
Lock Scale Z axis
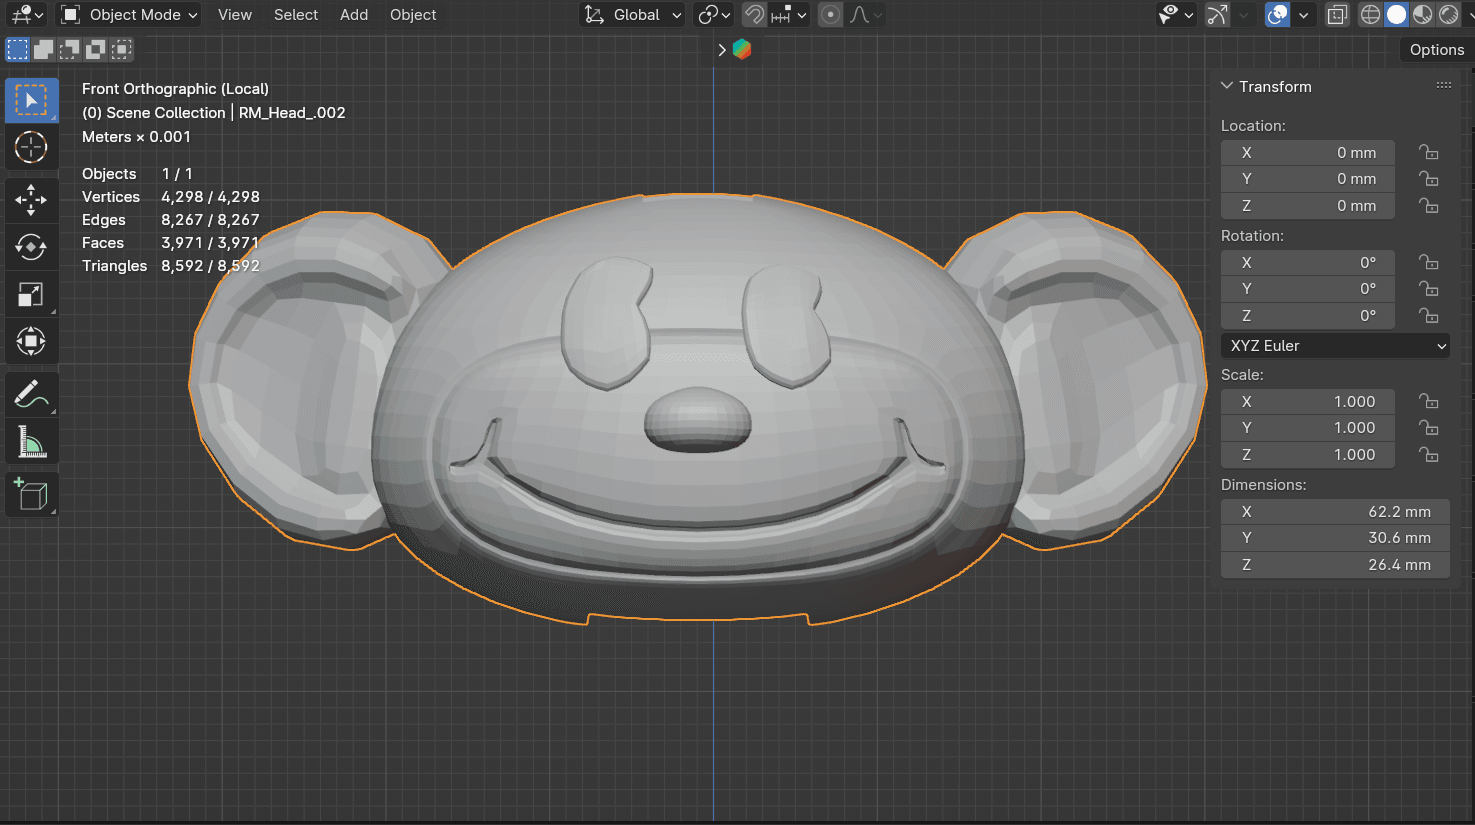coord(1429,455)
